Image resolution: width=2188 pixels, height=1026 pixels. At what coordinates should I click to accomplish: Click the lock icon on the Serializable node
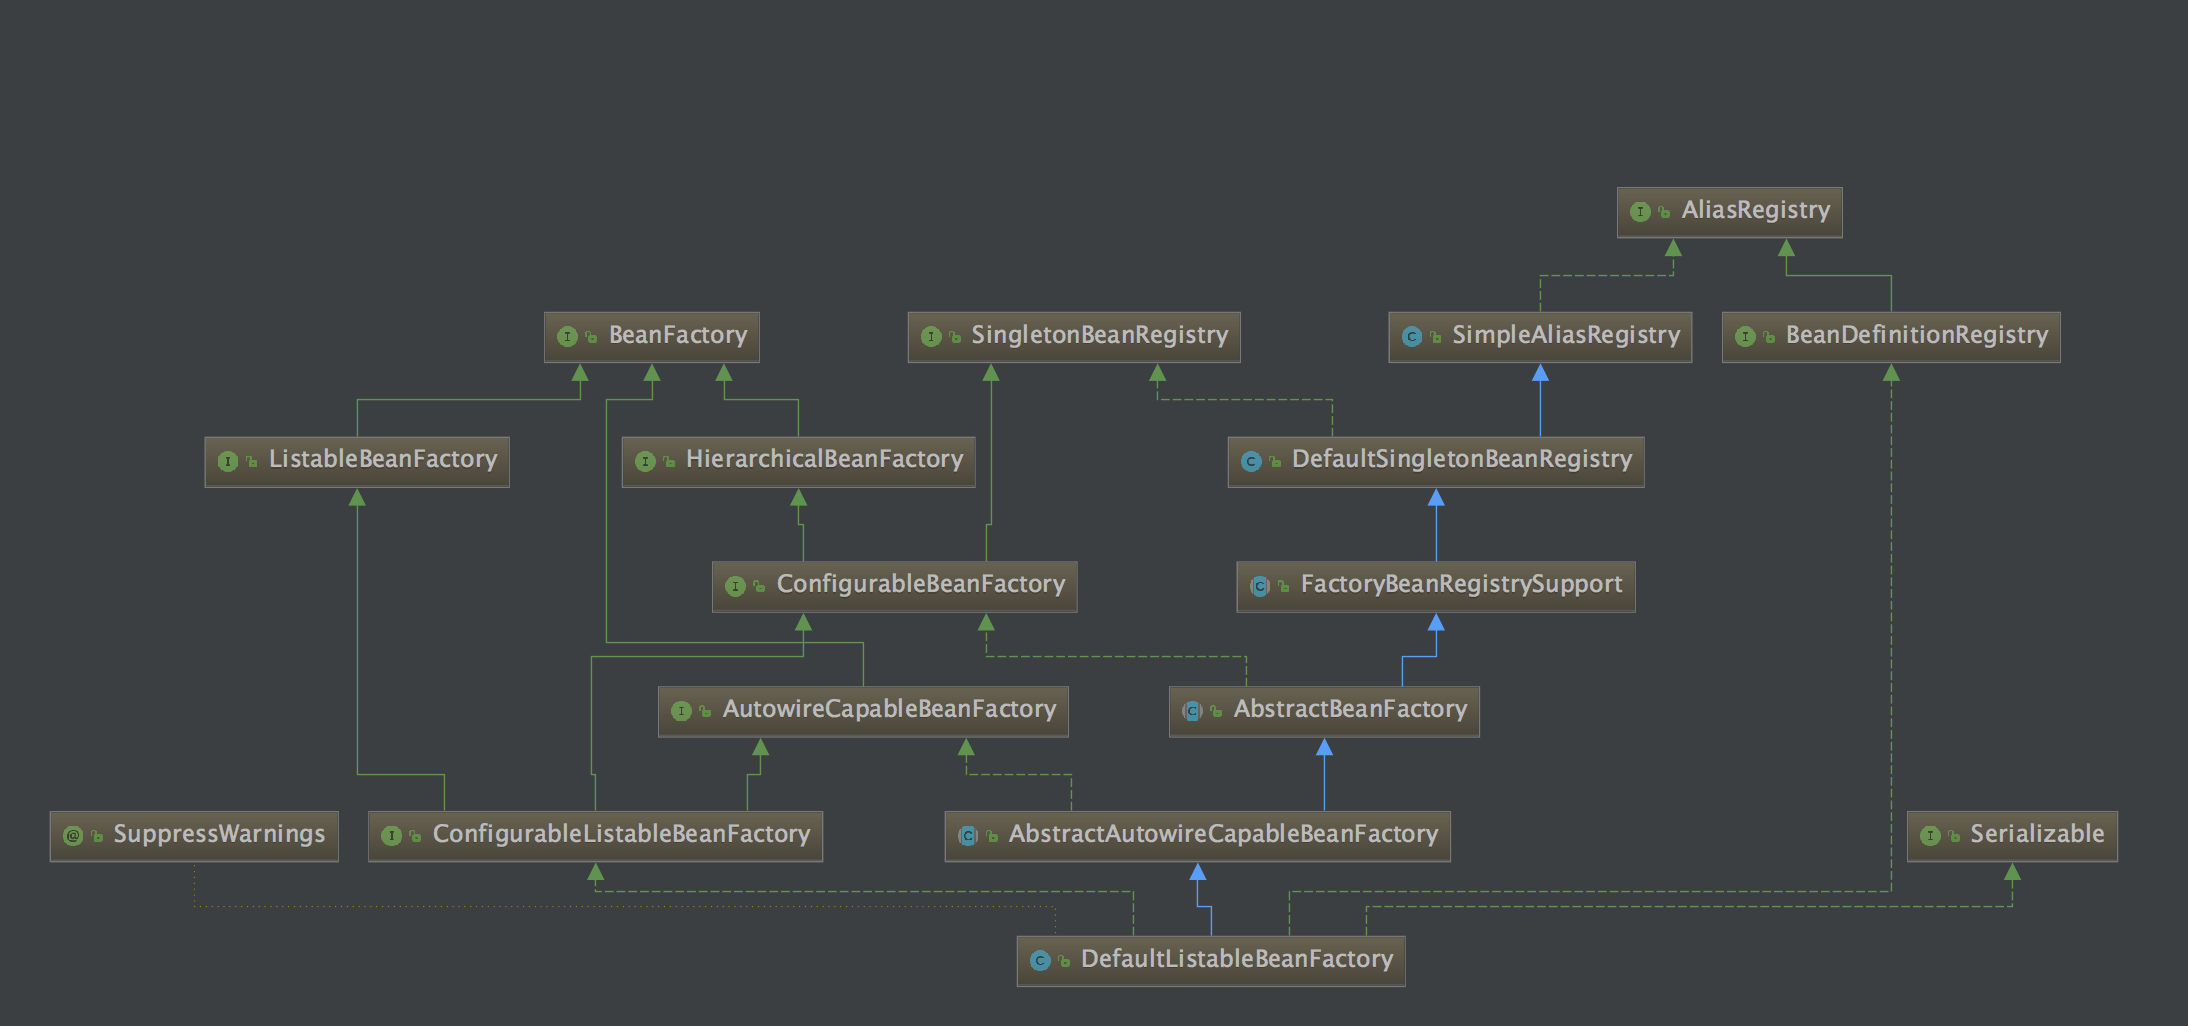coord(1954,836)
